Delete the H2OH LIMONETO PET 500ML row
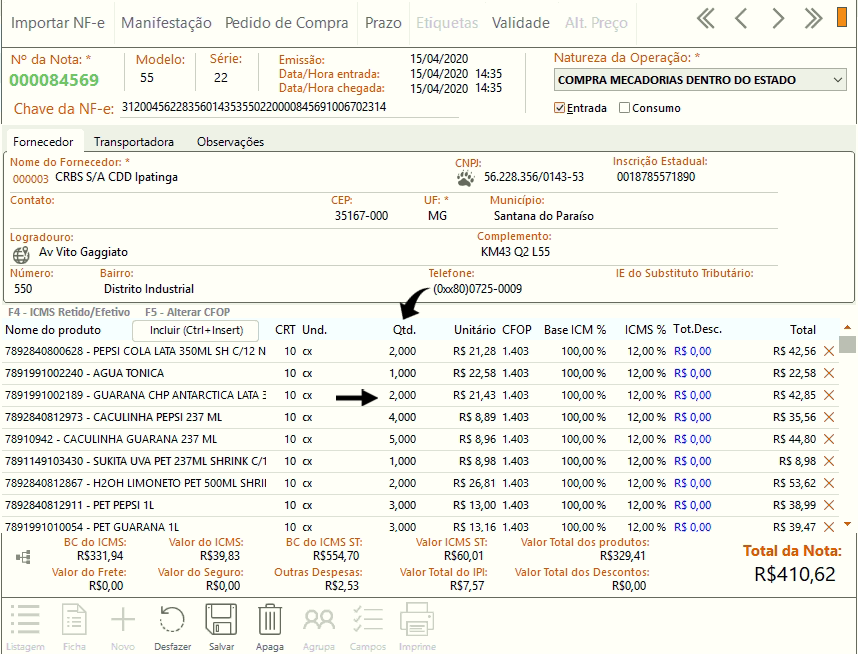 [829, 483]
